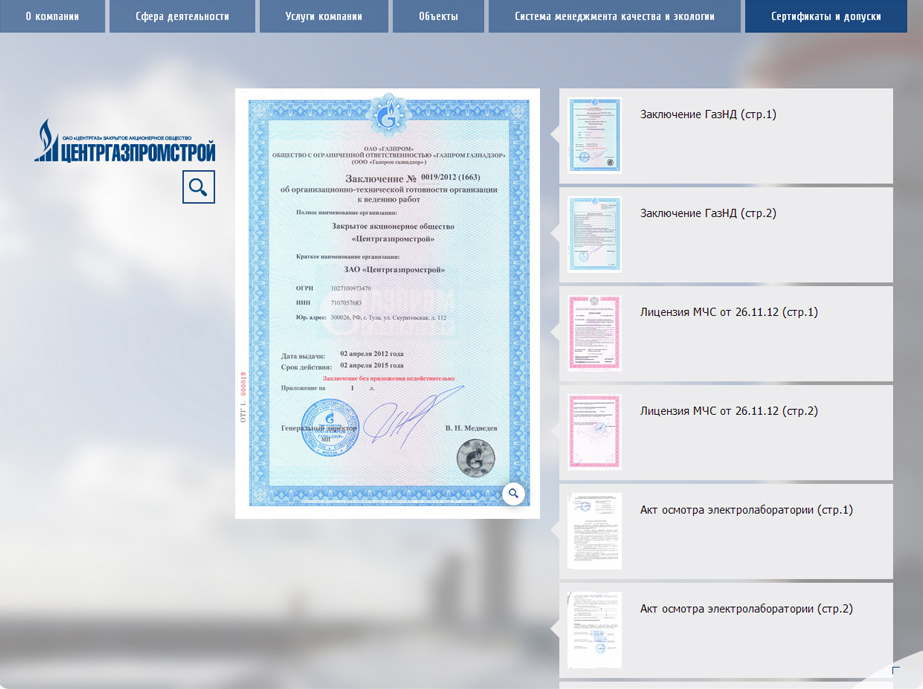Select thumbnail Лицензия МЧС (стр.2)
This screenshot has height=689, width=923.
595,432
